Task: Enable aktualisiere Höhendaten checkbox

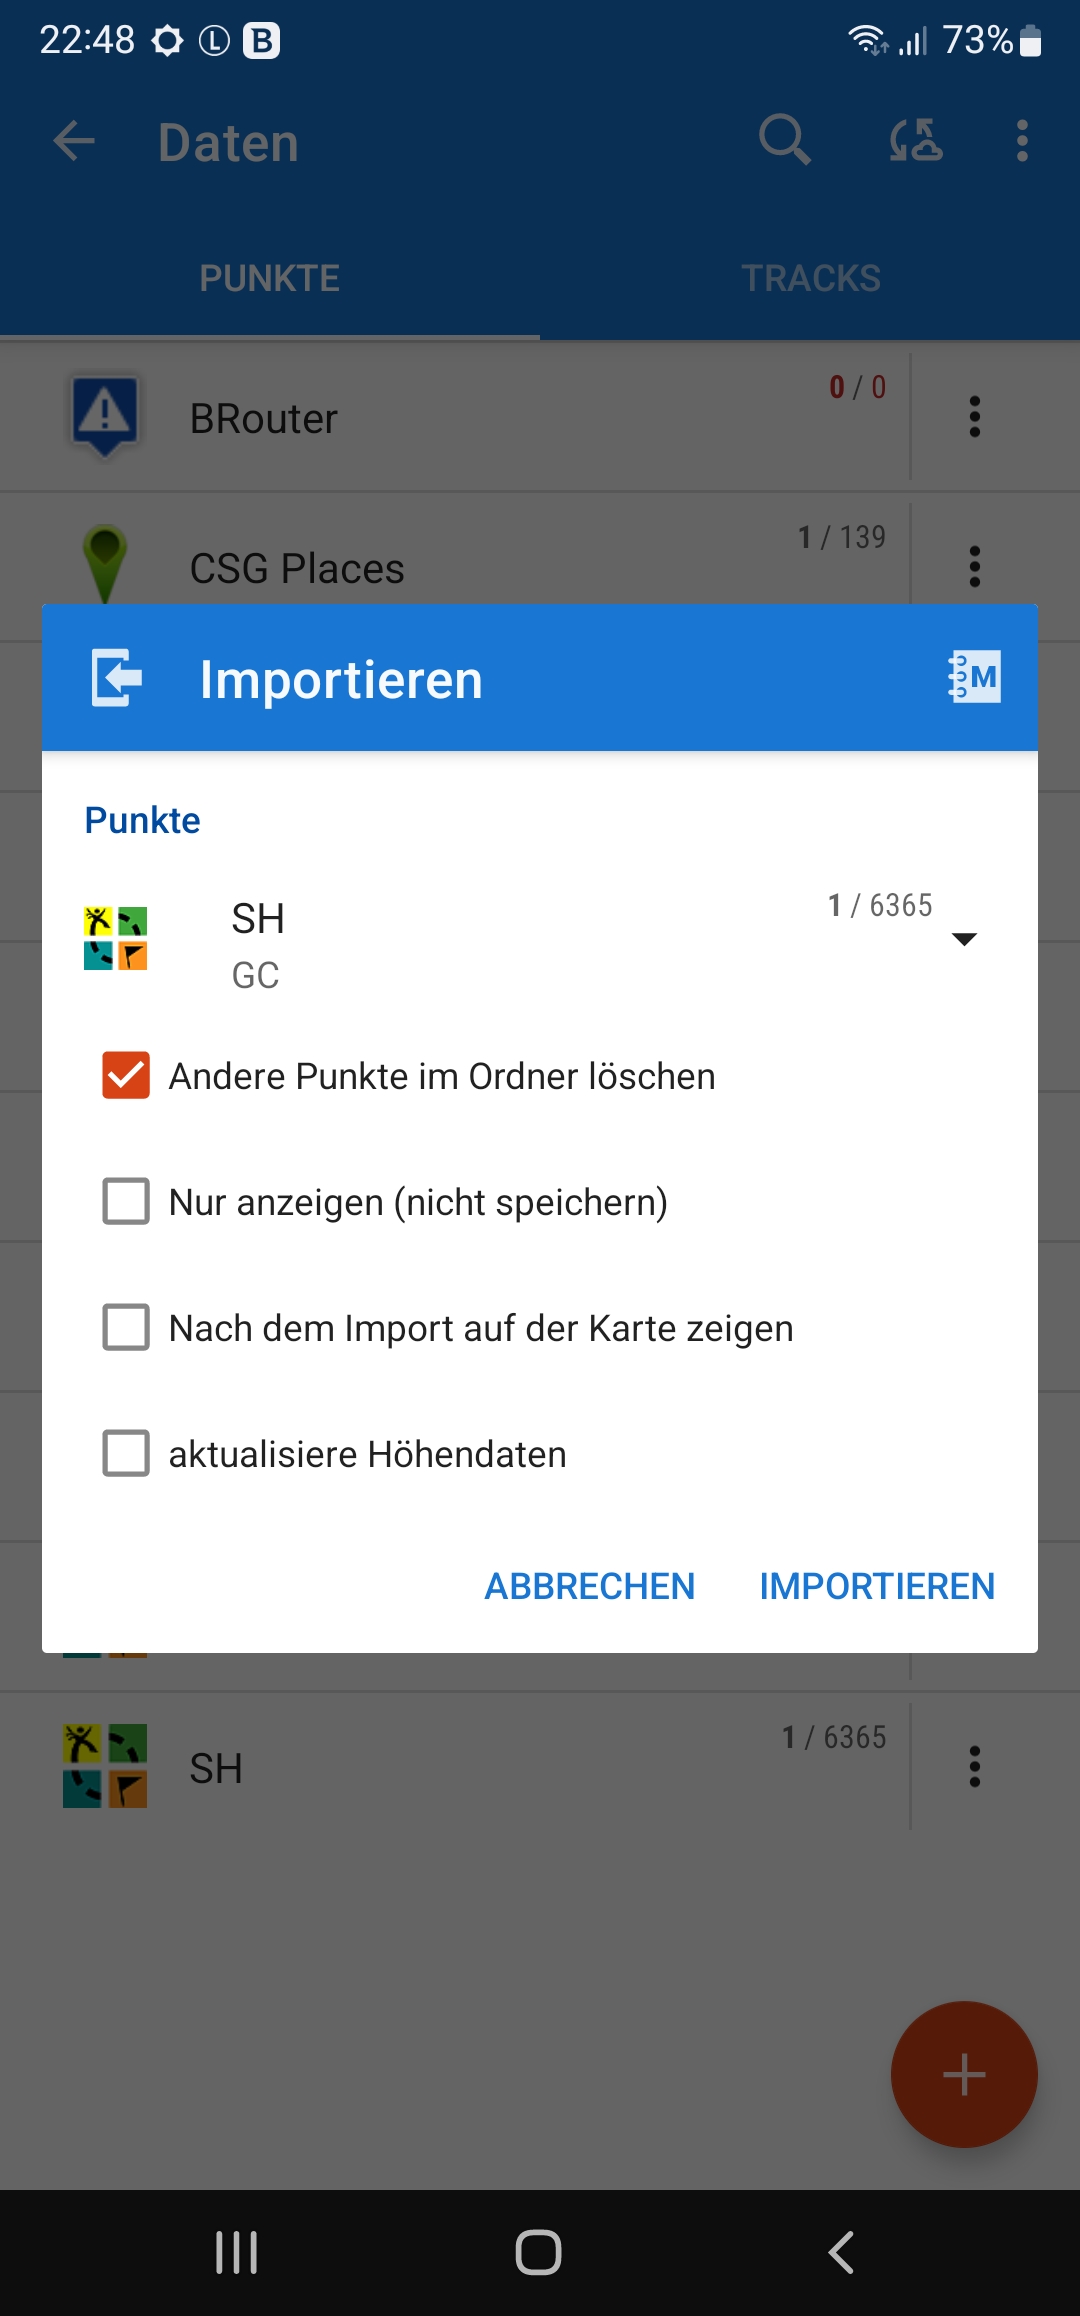Action: (x=126, y=1453)
